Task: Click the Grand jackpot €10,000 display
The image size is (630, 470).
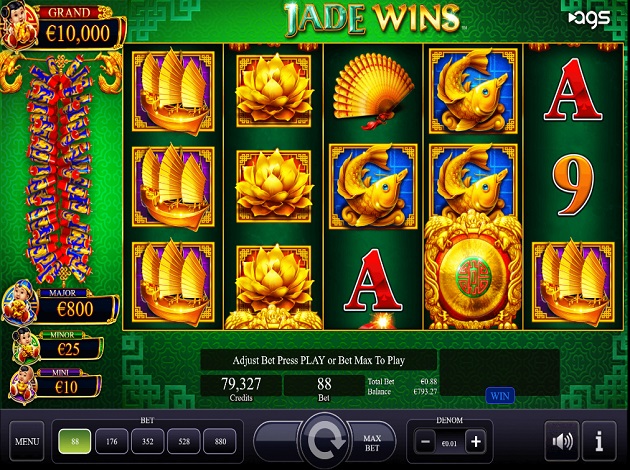Action: [x=77, y=33]
